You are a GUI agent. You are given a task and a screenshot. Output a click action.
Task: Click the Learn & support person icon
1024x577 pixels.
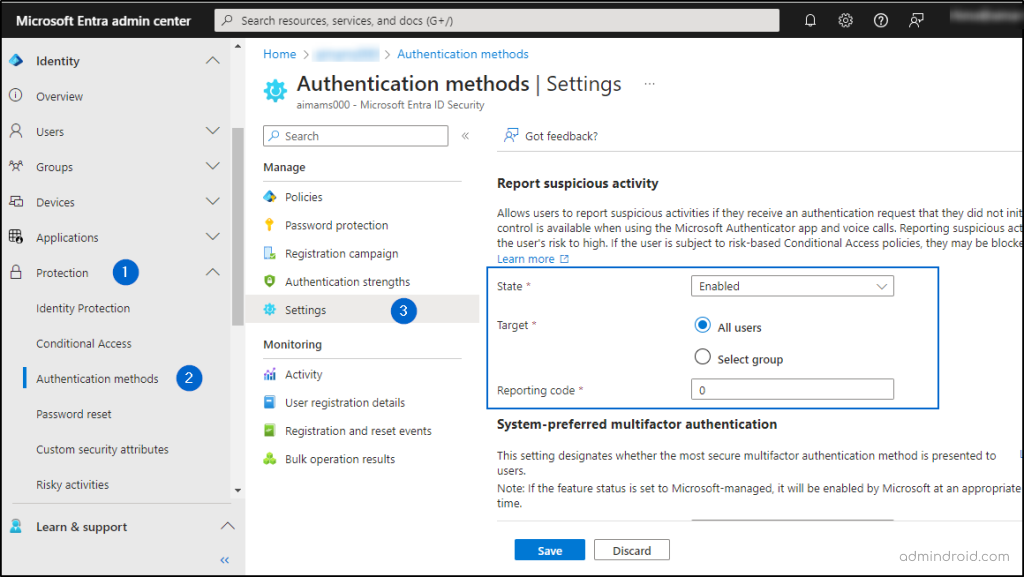tap(16, 526)
